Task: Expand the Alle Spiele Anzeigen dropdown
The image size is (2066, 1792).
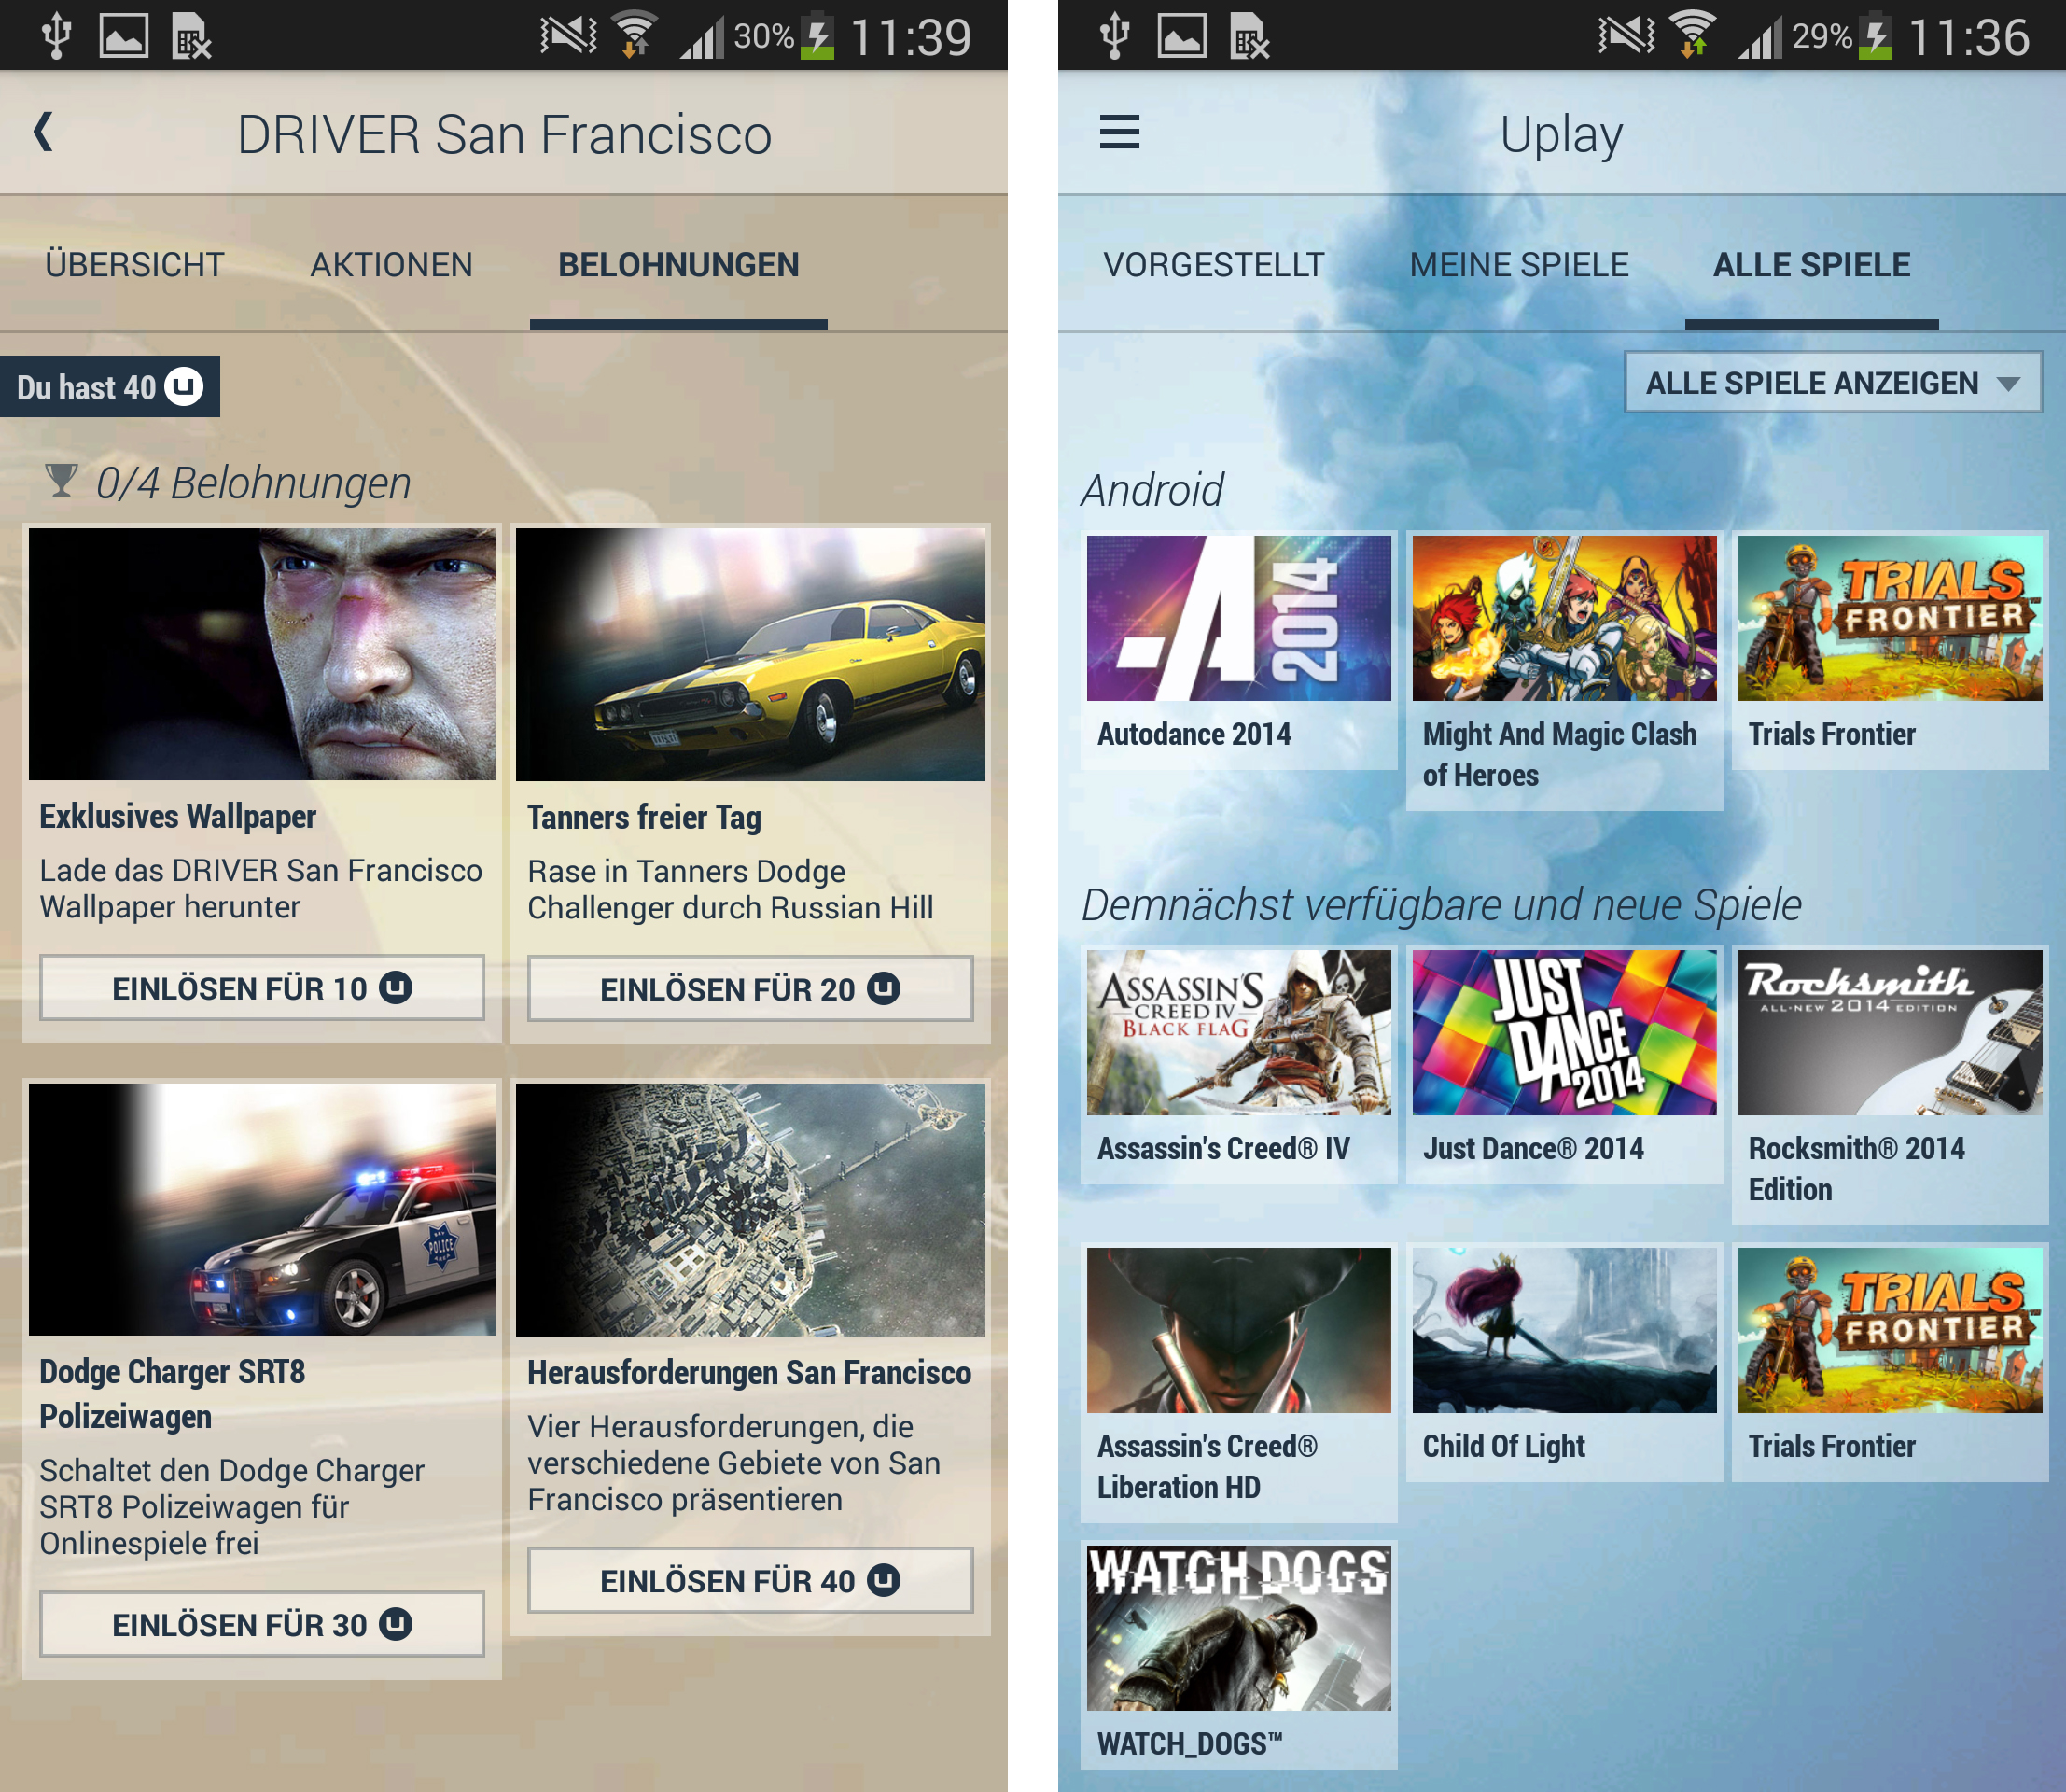Action: (x=1832, y=383)
